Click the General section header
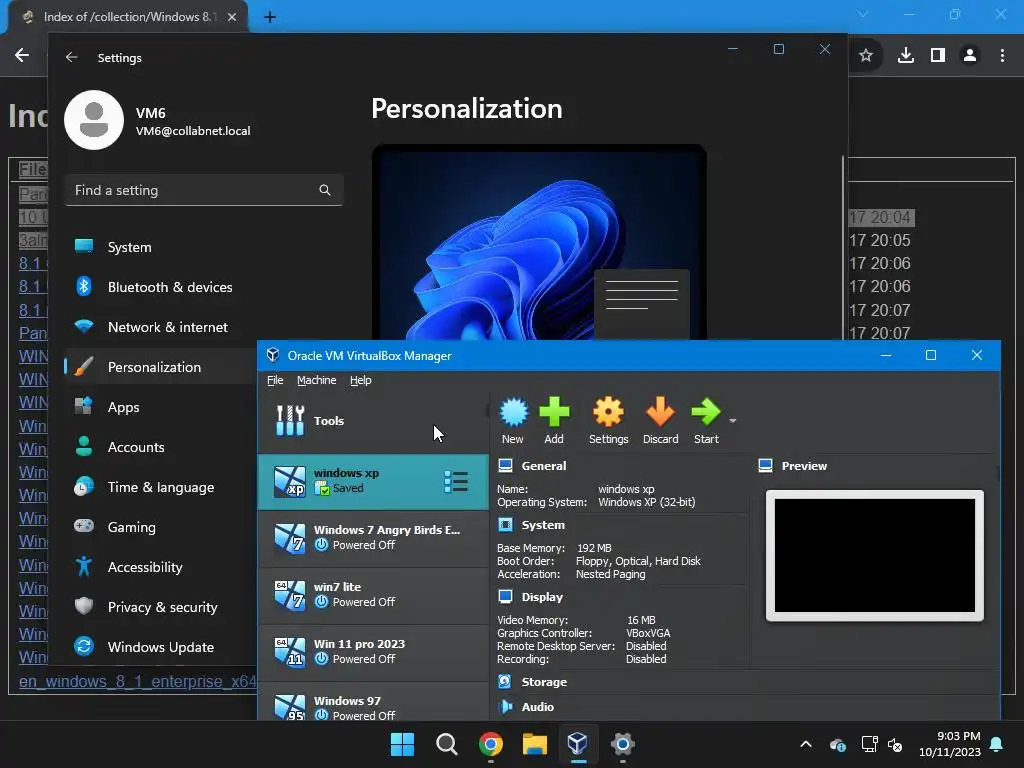This screenshot has height=768, width=1024. tap(543, 466)
